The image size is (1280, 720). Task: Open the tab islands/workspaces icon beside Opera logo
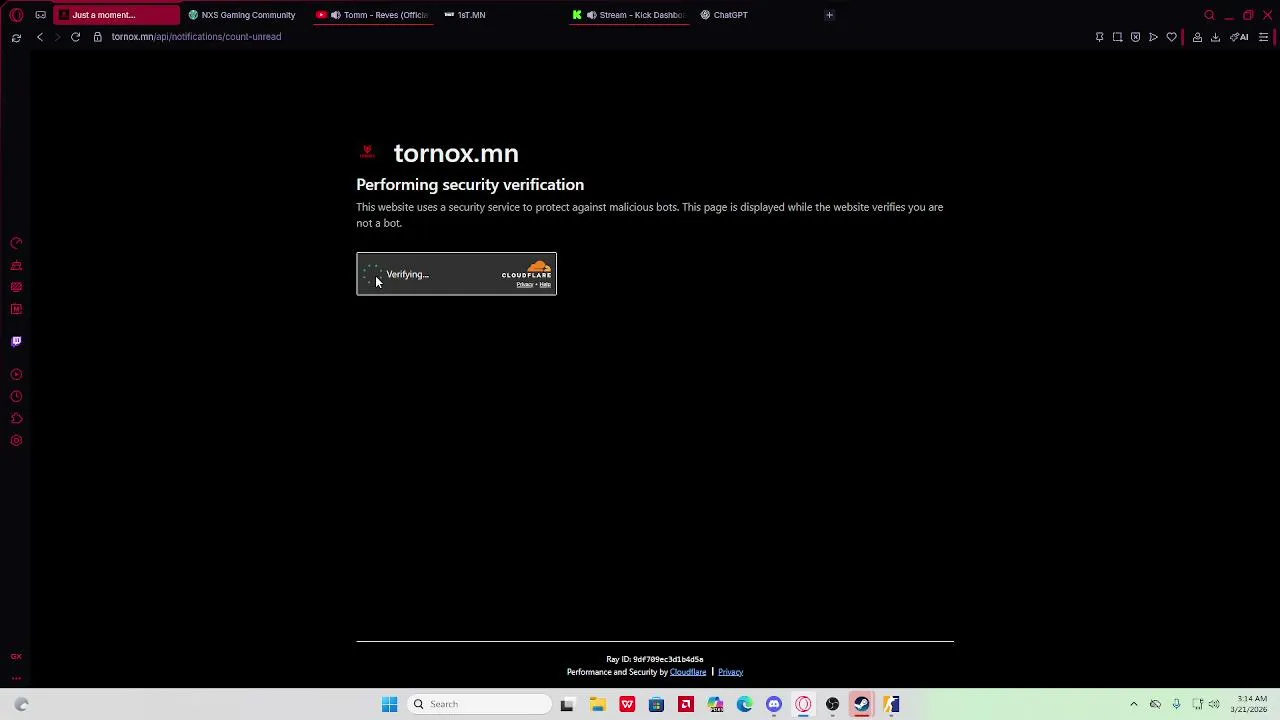pyautogui.click(x=40, y=15)
